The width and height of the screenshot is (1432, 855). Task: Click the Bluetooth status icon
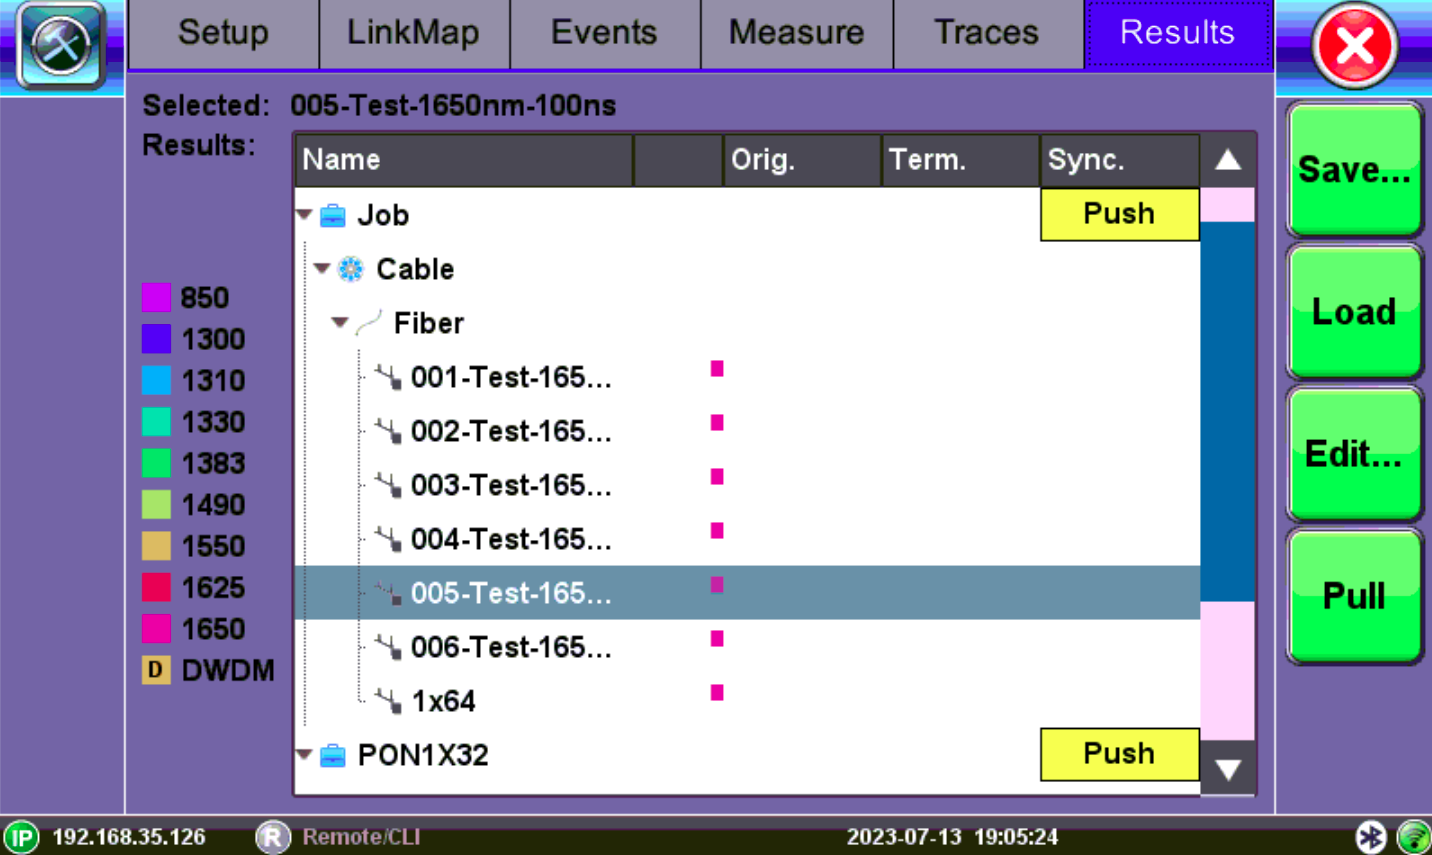point(1370,836)
